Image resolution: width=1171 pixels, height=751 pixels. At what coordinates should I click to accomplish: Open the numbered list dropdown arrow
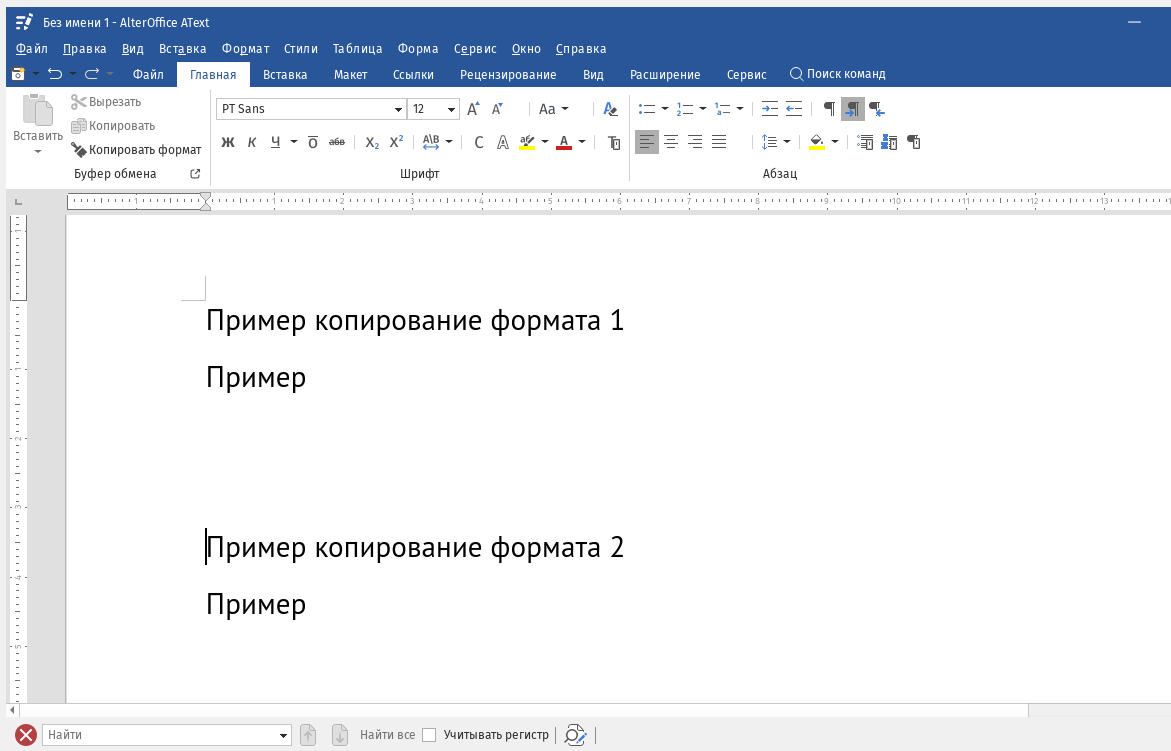[x=703, y=109]
